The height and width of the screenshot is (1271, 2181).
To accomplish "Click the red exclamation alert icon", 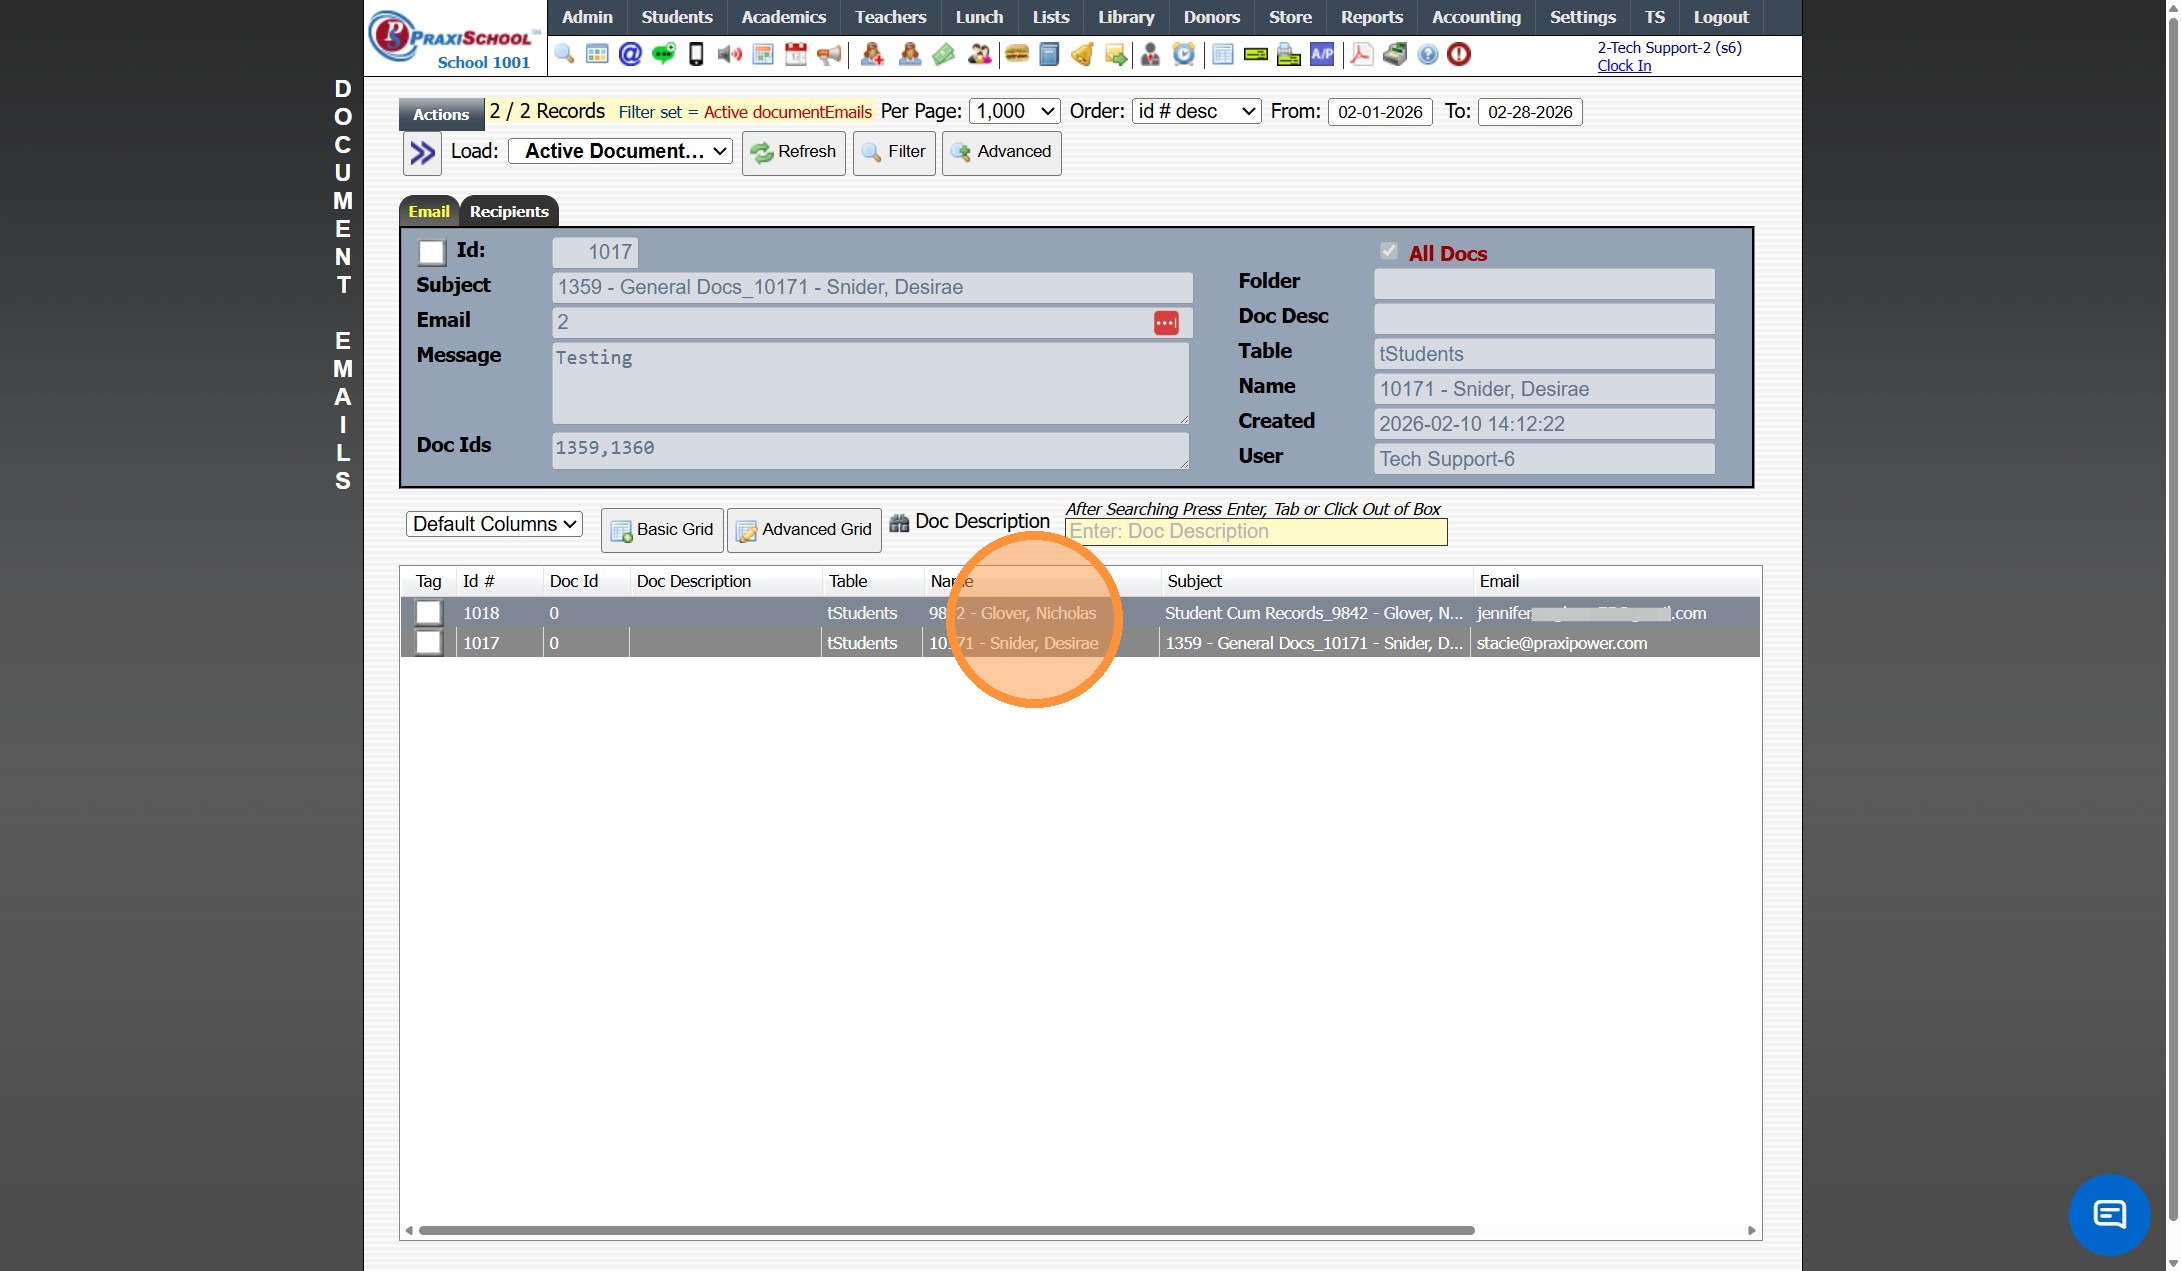I will (x=1459, y=54).
